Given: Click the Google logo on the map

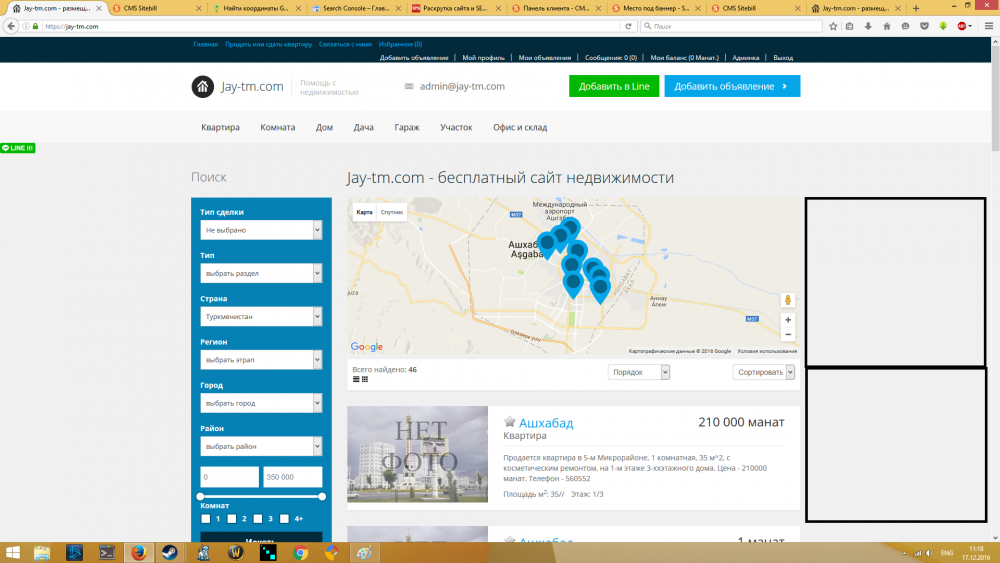Looking at the screenshot, I should [x=367, y=347].
